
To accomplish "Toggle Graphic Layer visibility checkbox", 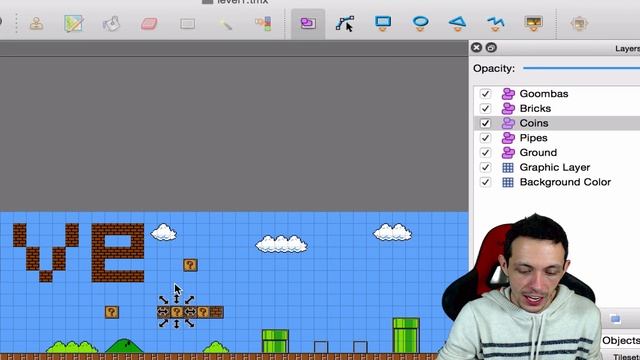I will [485, 167].
